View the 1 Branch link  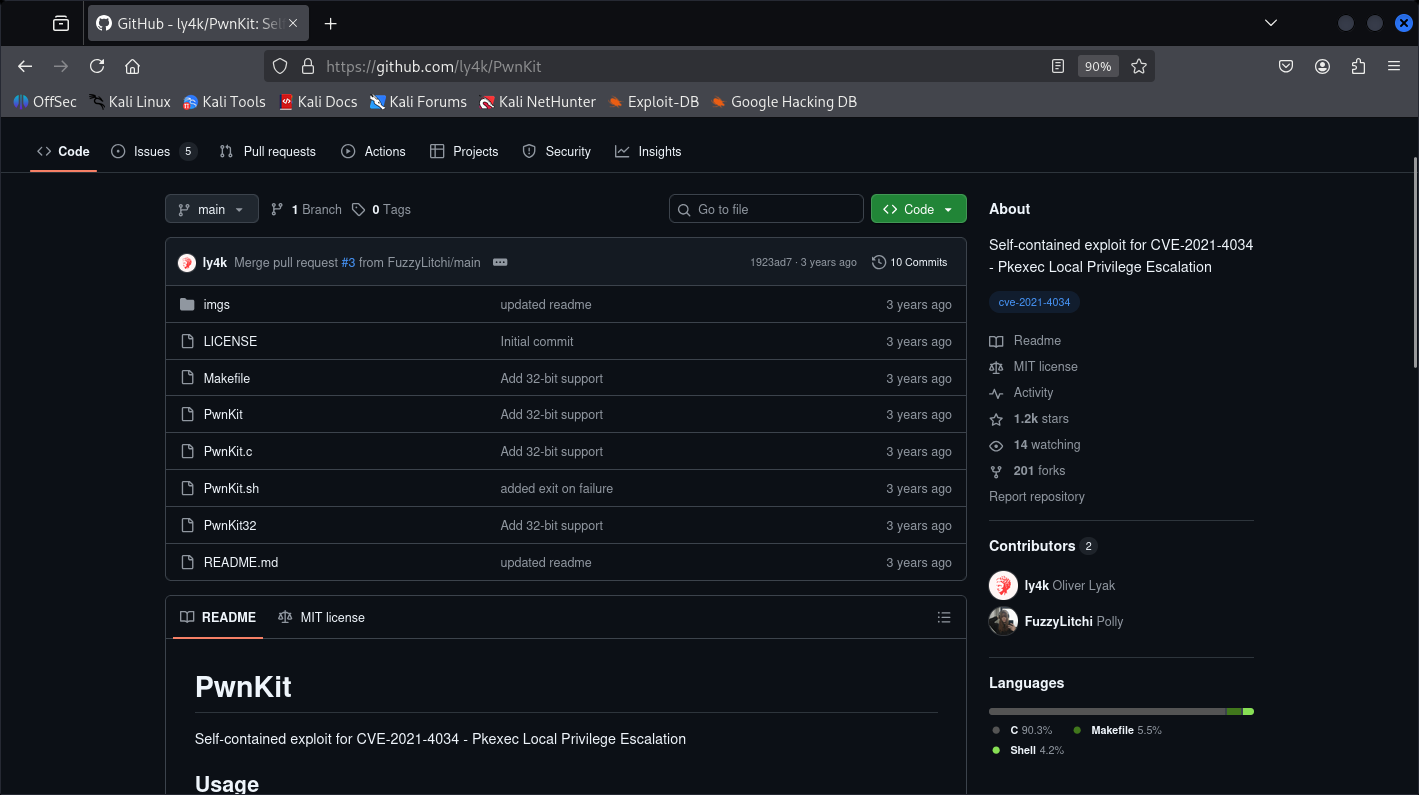click(x=306, y=209)
